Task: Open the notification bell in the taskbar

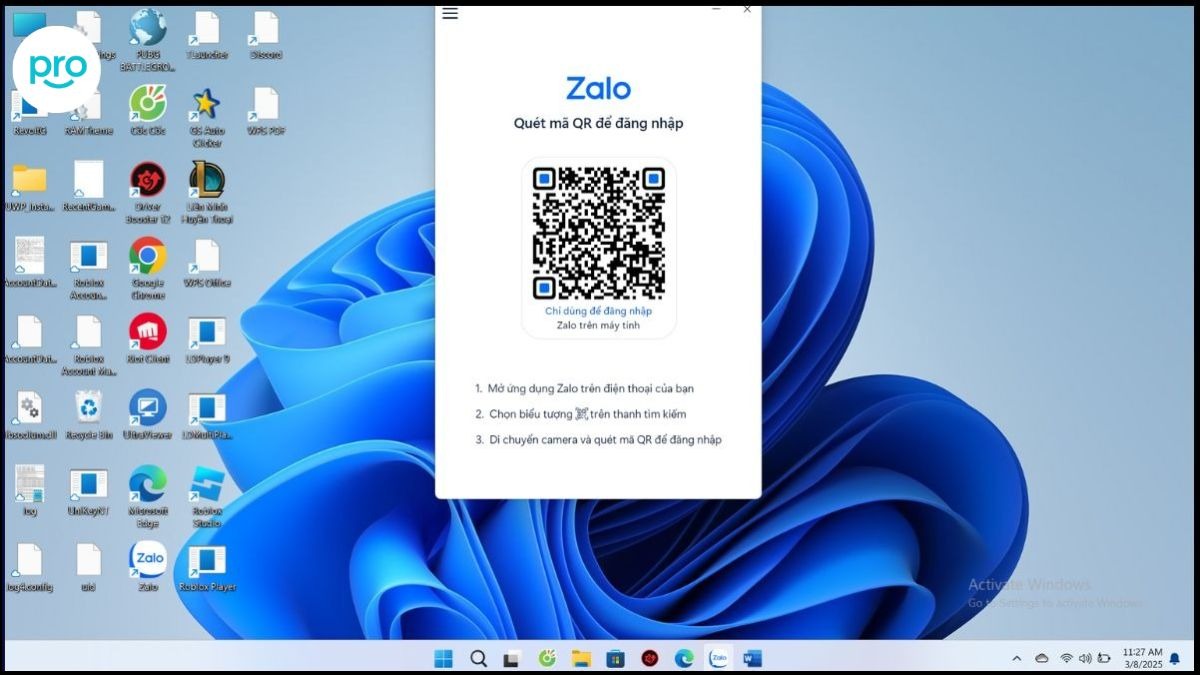Action: click(x=1175, y=659)
